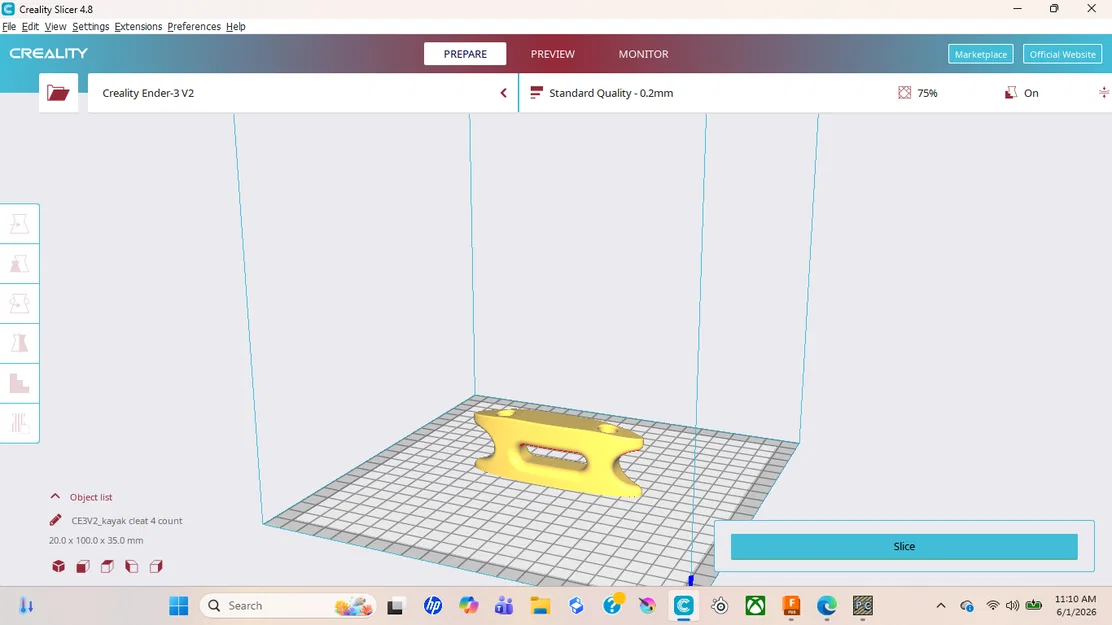Open the View menu
The height and width of the screenshot is (625, 1112).
(x=55, y=26)
